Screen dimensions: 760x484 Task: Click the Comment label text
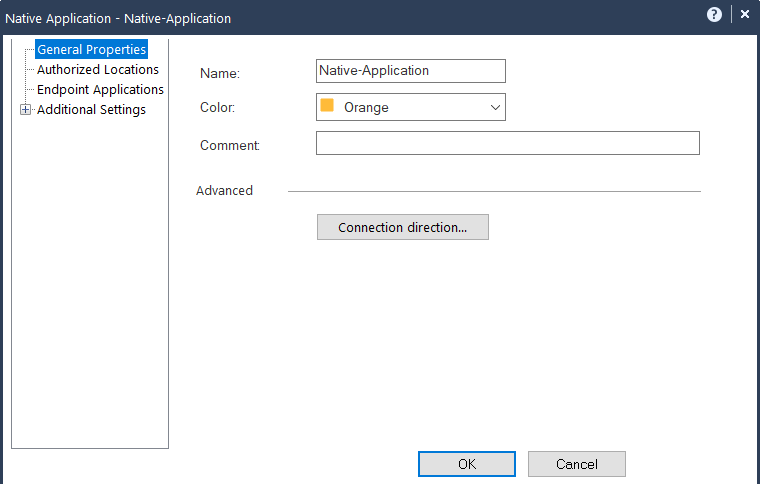tap(229, 145)
